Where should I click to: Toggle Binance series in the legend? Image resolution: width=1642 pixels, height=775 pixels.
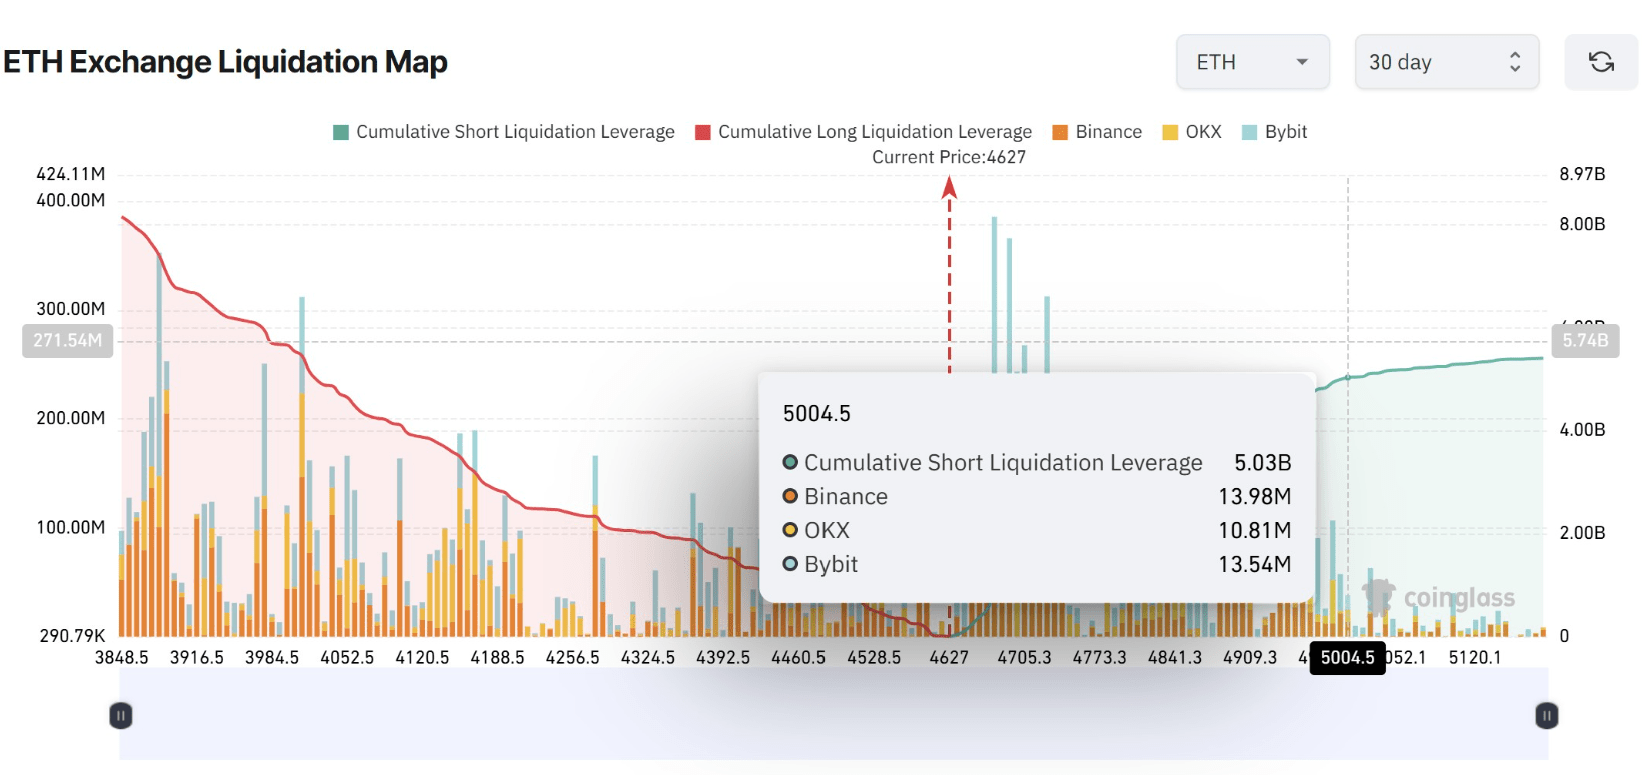[x=1097, y=132]
